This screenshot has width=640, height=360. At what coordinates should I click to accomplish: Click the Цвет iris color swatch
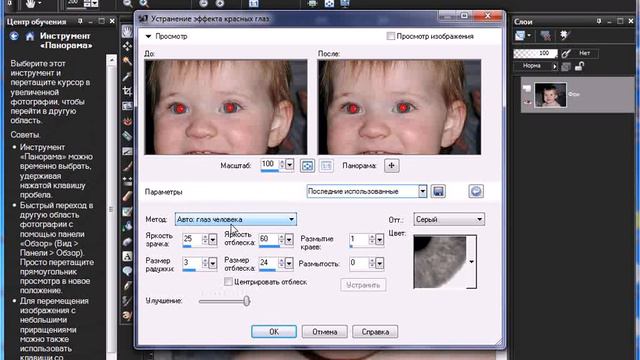pyautogui.click(x=440, y=262)
